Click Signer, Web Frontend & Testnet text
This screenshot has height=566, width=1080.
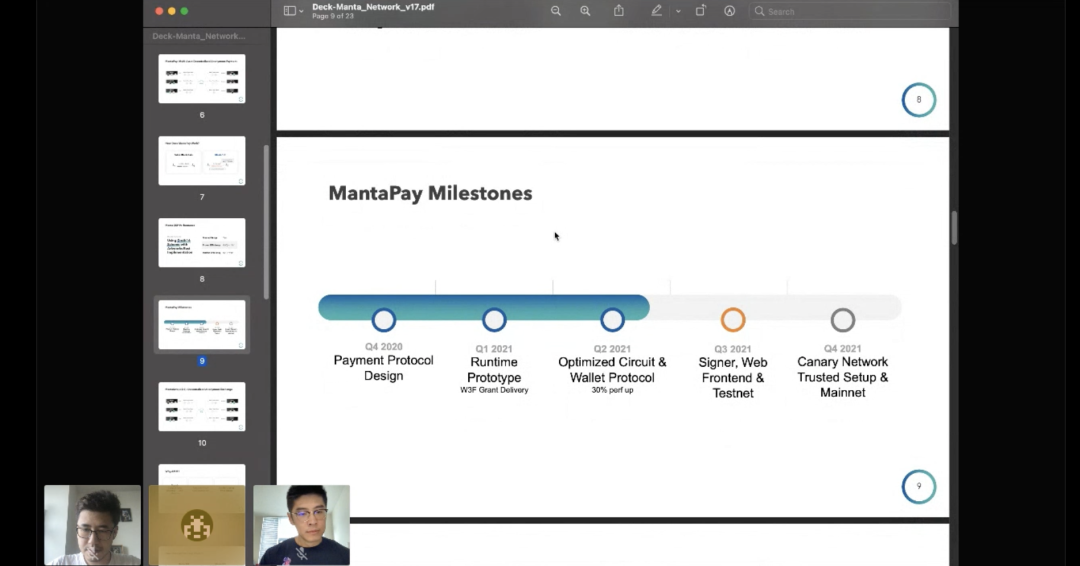coord(733,377)
